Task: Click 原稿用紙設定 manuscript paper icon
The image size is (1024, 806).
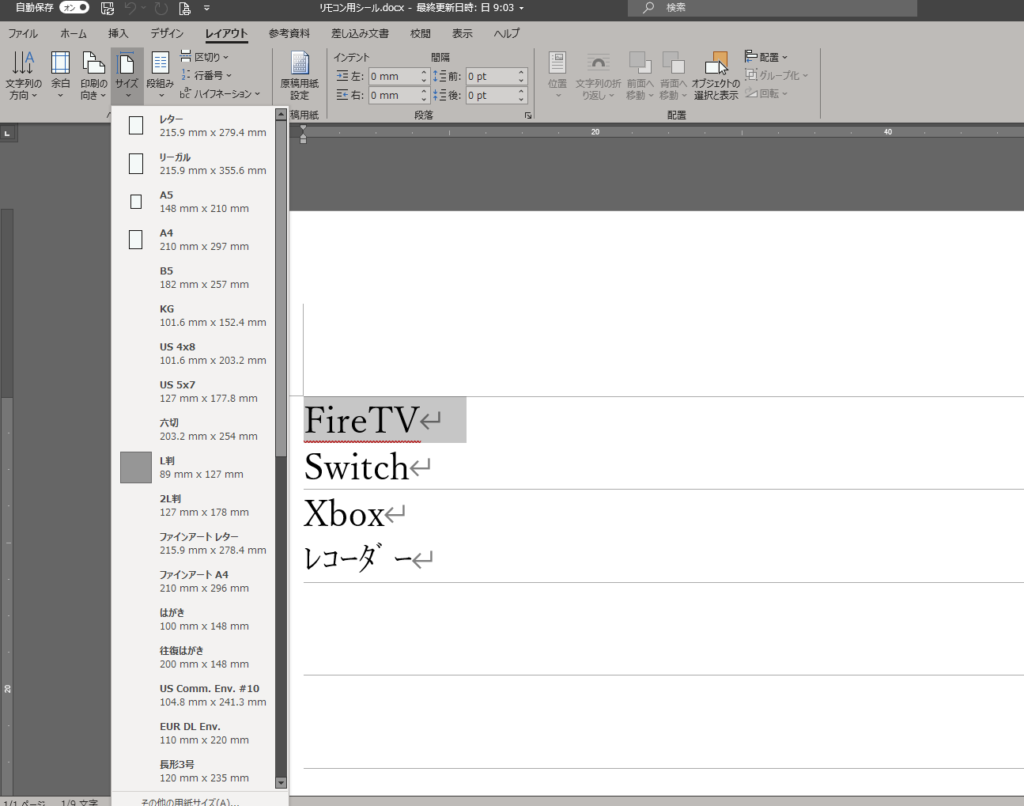Action: [x=300, y=76]
